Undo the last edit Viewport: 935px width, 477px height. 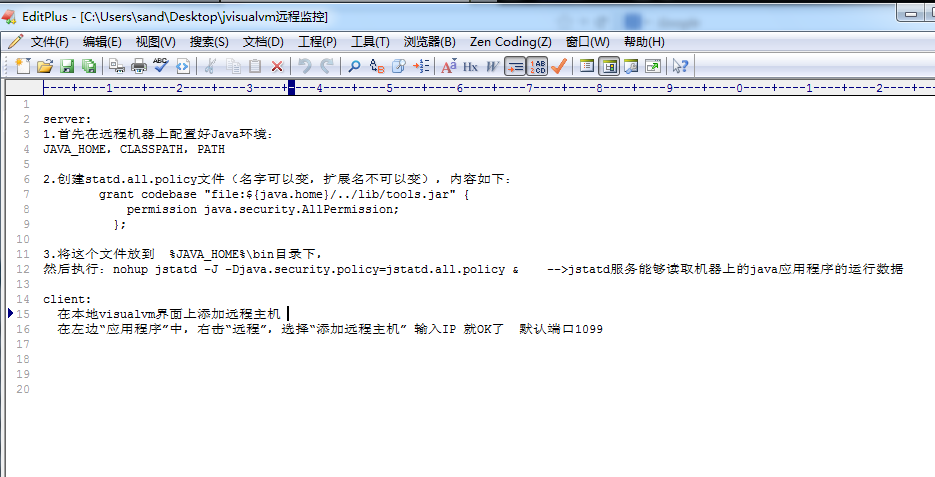pyautogui.click(x=305, y=66)
